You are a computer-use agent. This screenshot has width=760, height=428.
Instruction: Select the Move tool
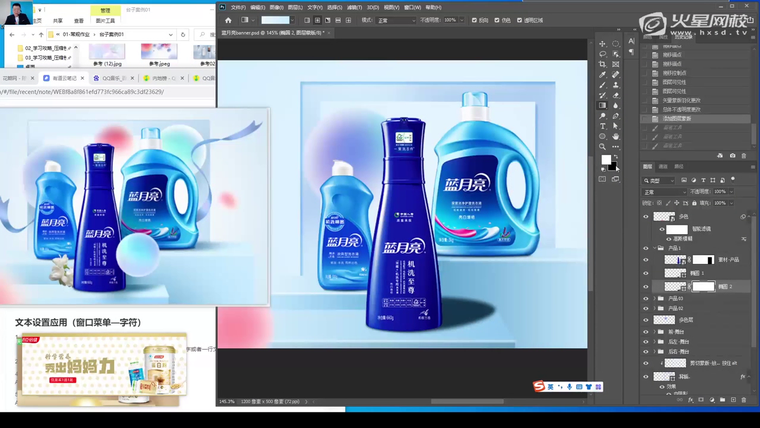pos(602,44)
